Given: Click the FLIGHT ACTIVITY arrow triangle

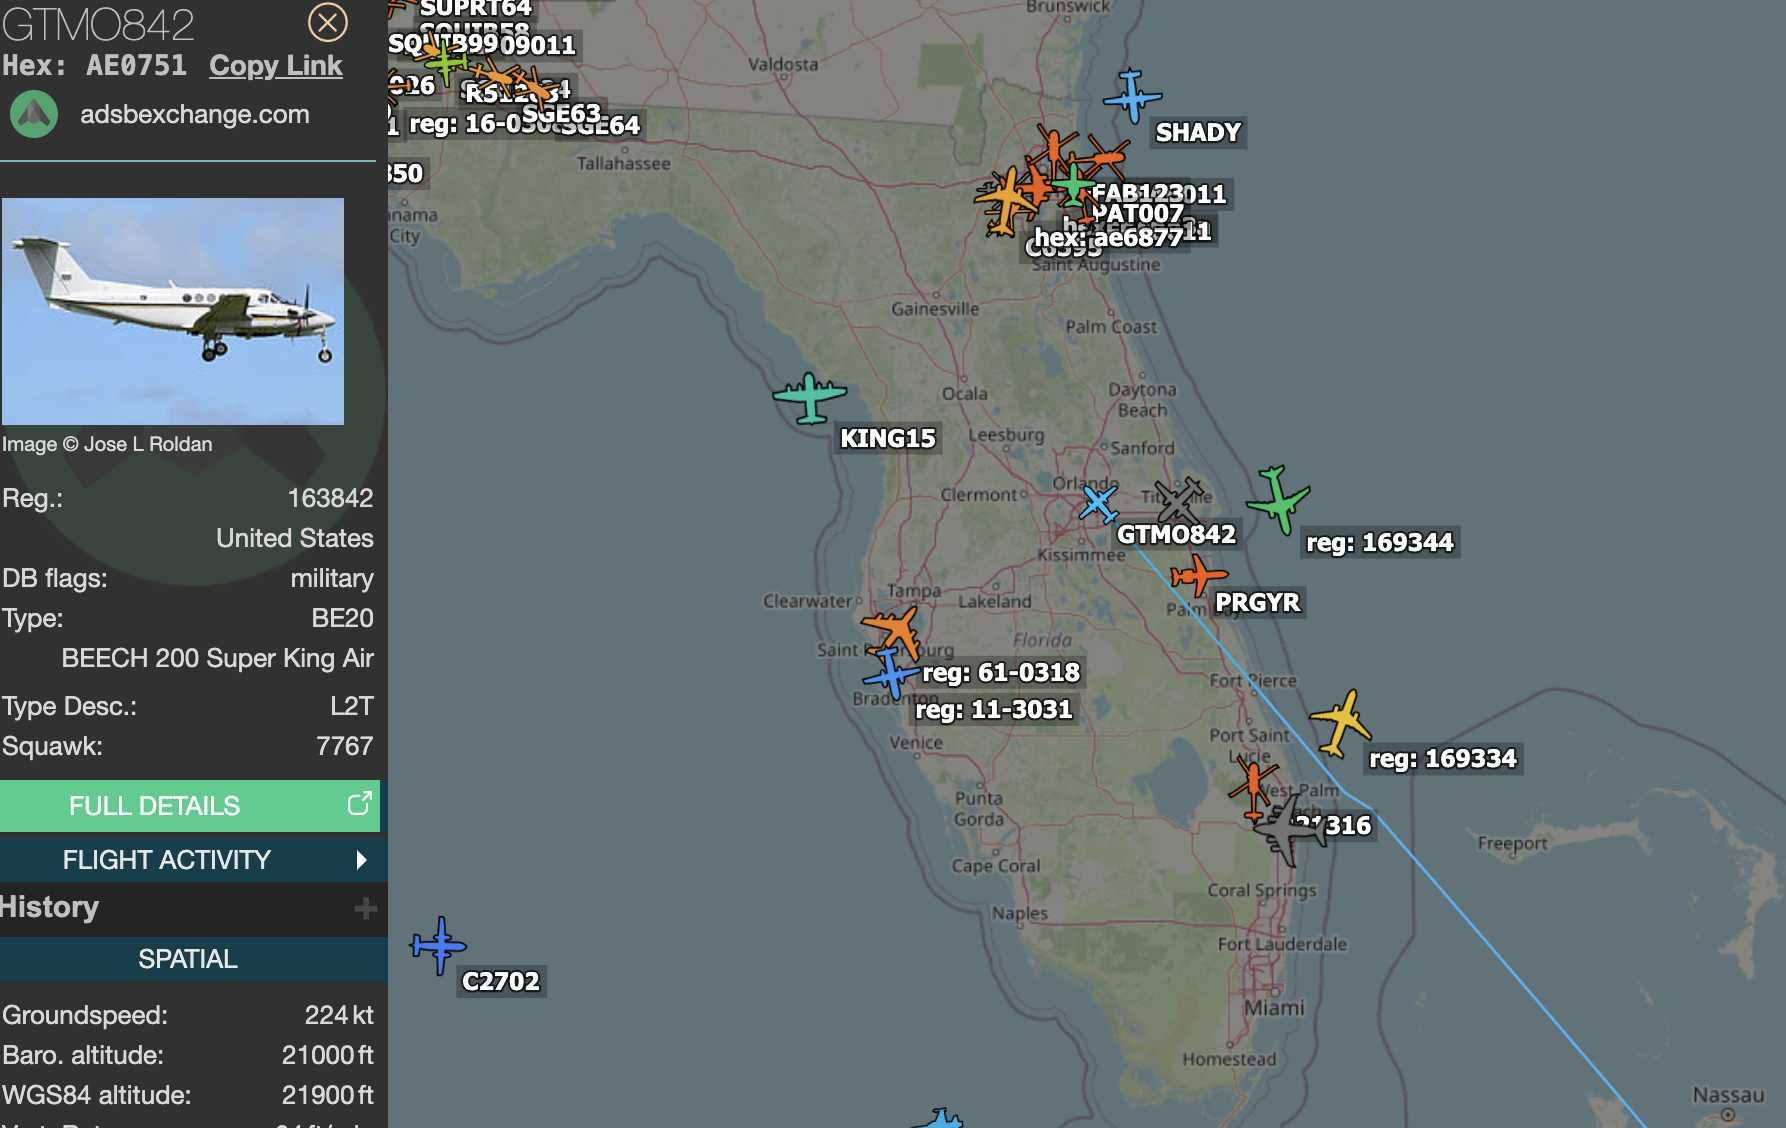Looking at the screenshot, I should click(x=361, y=860).
